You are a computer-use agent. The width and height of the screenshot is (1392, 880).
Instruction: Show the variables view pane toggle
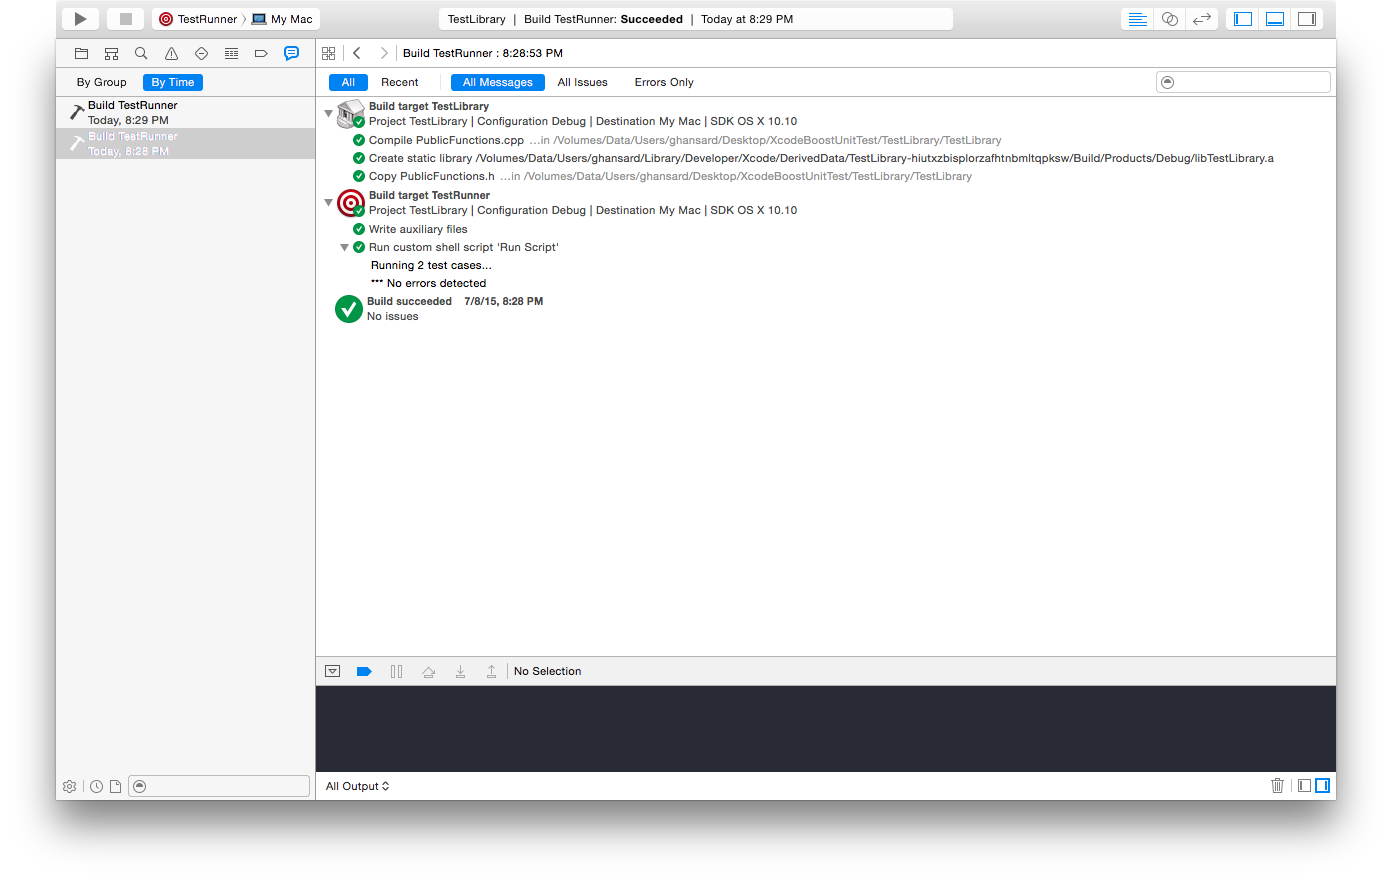coord(1304,785)
